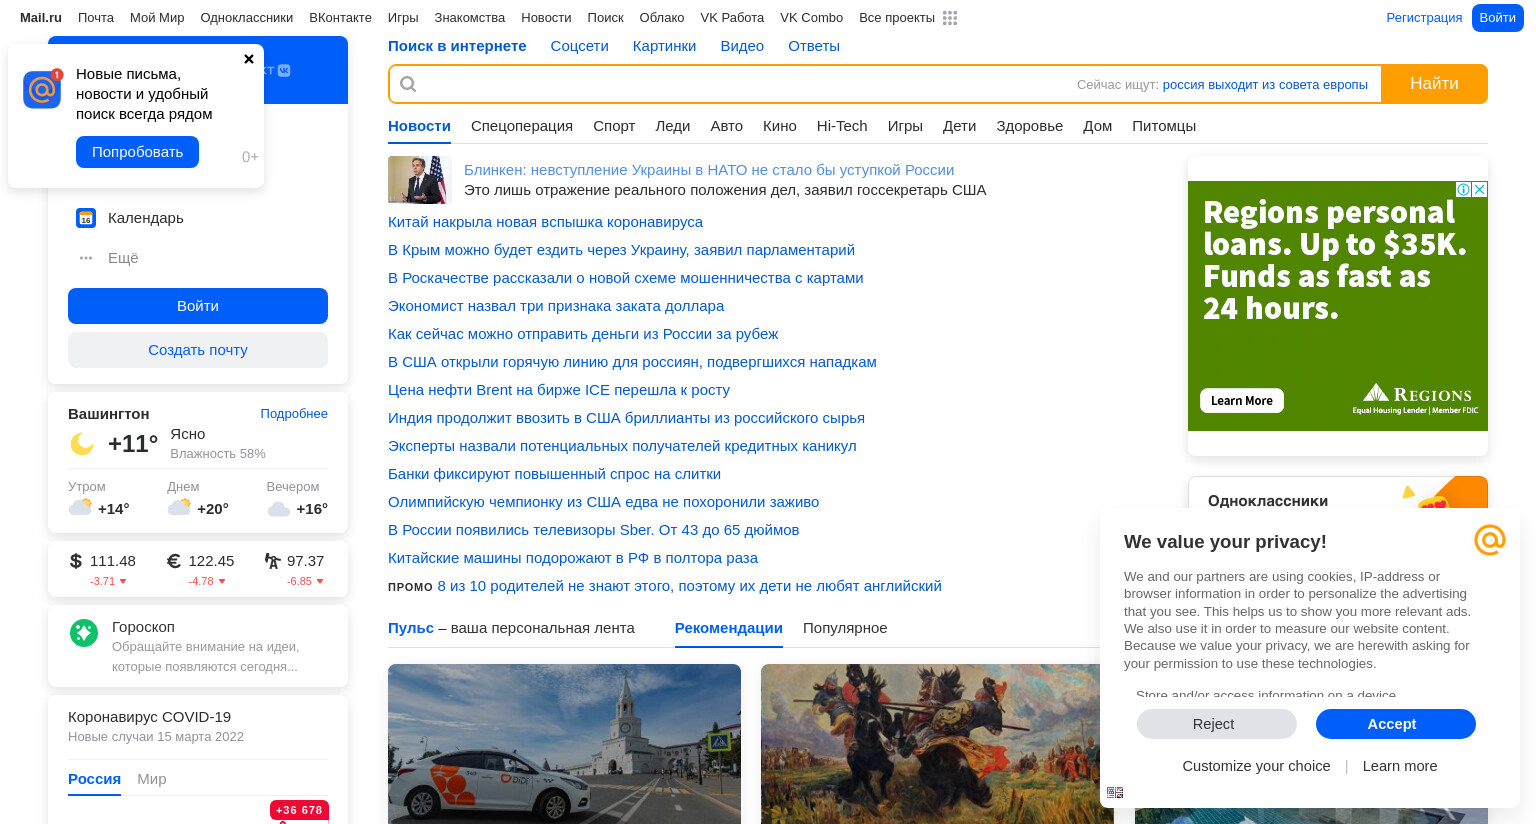The height and width of the screenshot is (824, 1536).
Task: Switch to 'Картинки' search category
Action: [x=664, y=46]
